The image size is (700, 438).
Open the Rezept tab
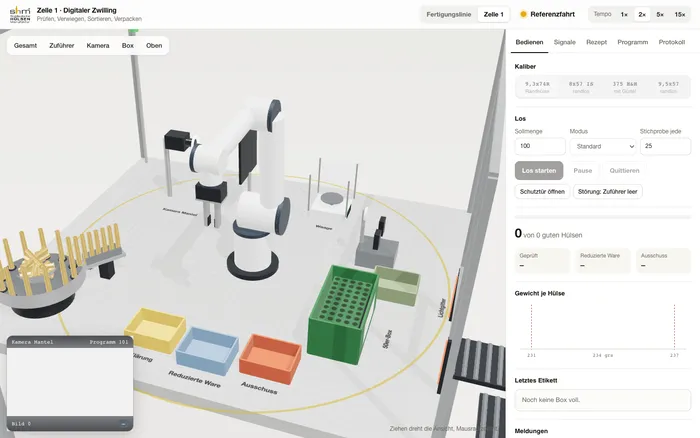click(596, 42)
